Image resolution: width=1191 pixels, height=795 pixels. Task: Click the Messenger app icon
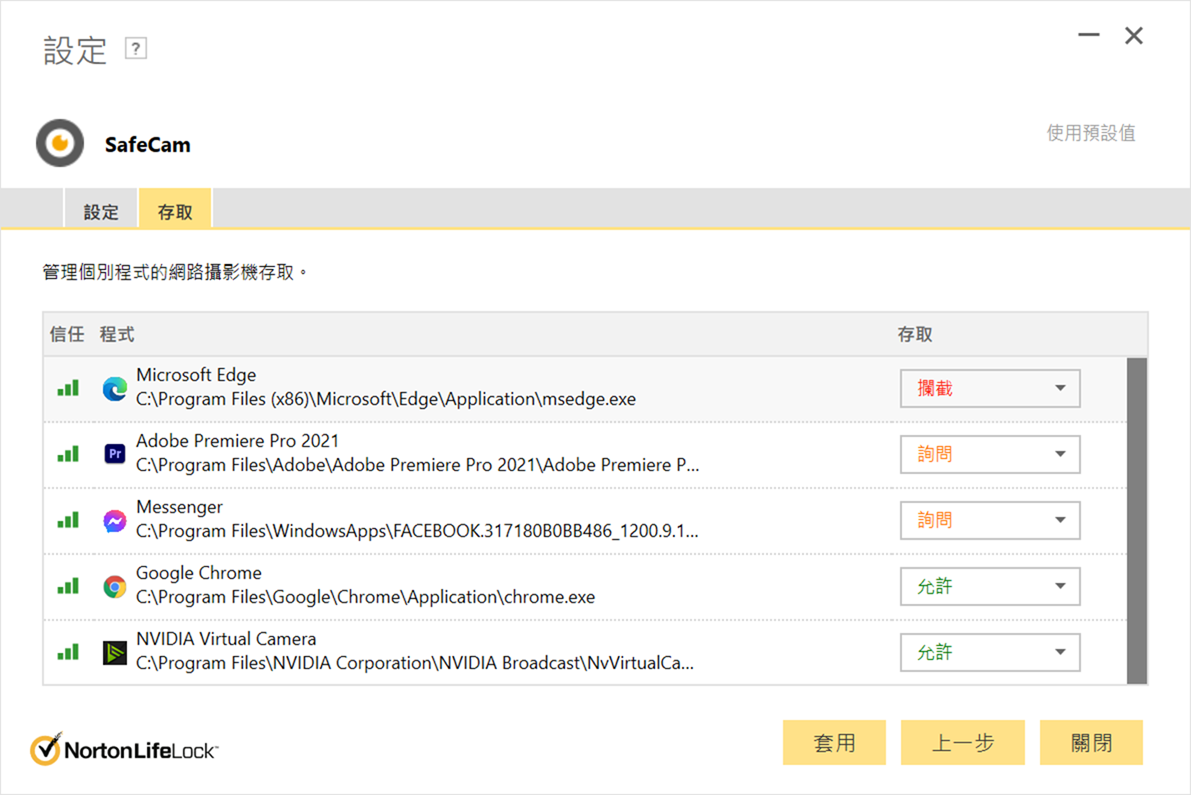point(115,520)
